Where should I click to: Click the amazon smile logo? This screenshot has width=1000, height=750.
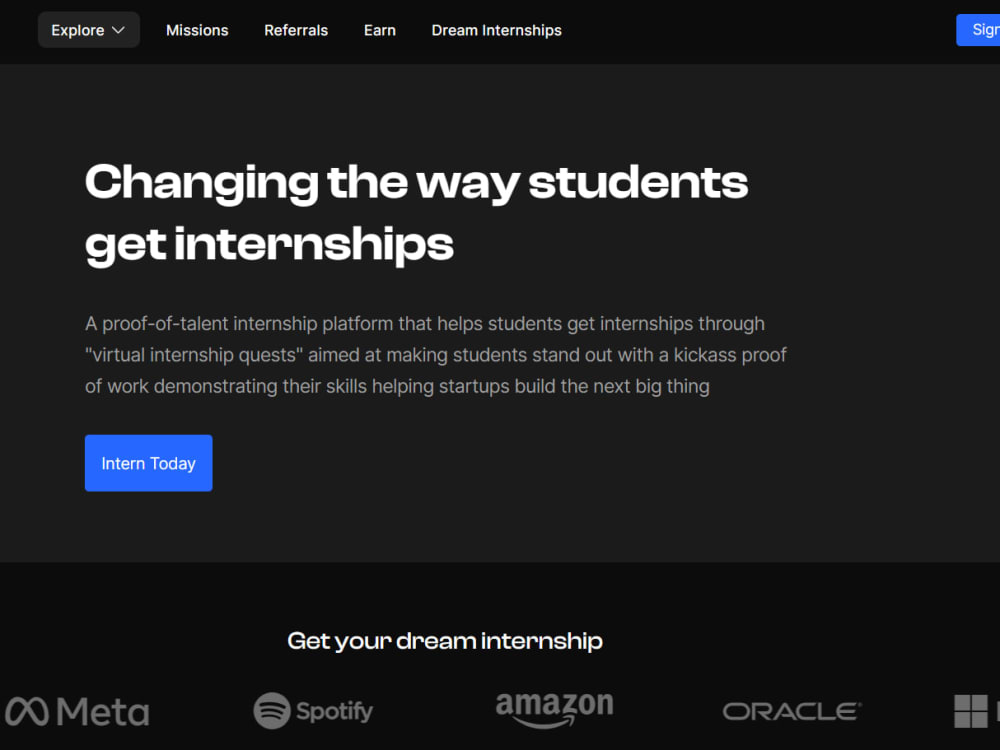click(555, 708)
